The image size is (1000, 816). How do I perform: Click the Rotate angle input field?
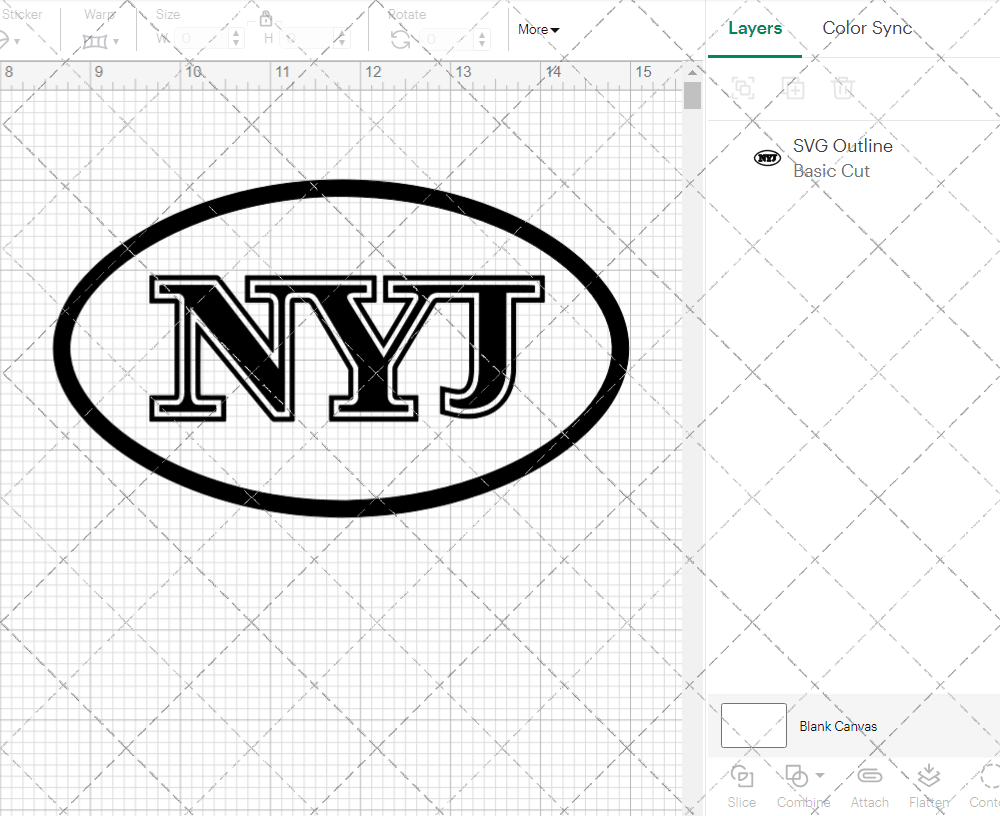[x=446, y=39]
